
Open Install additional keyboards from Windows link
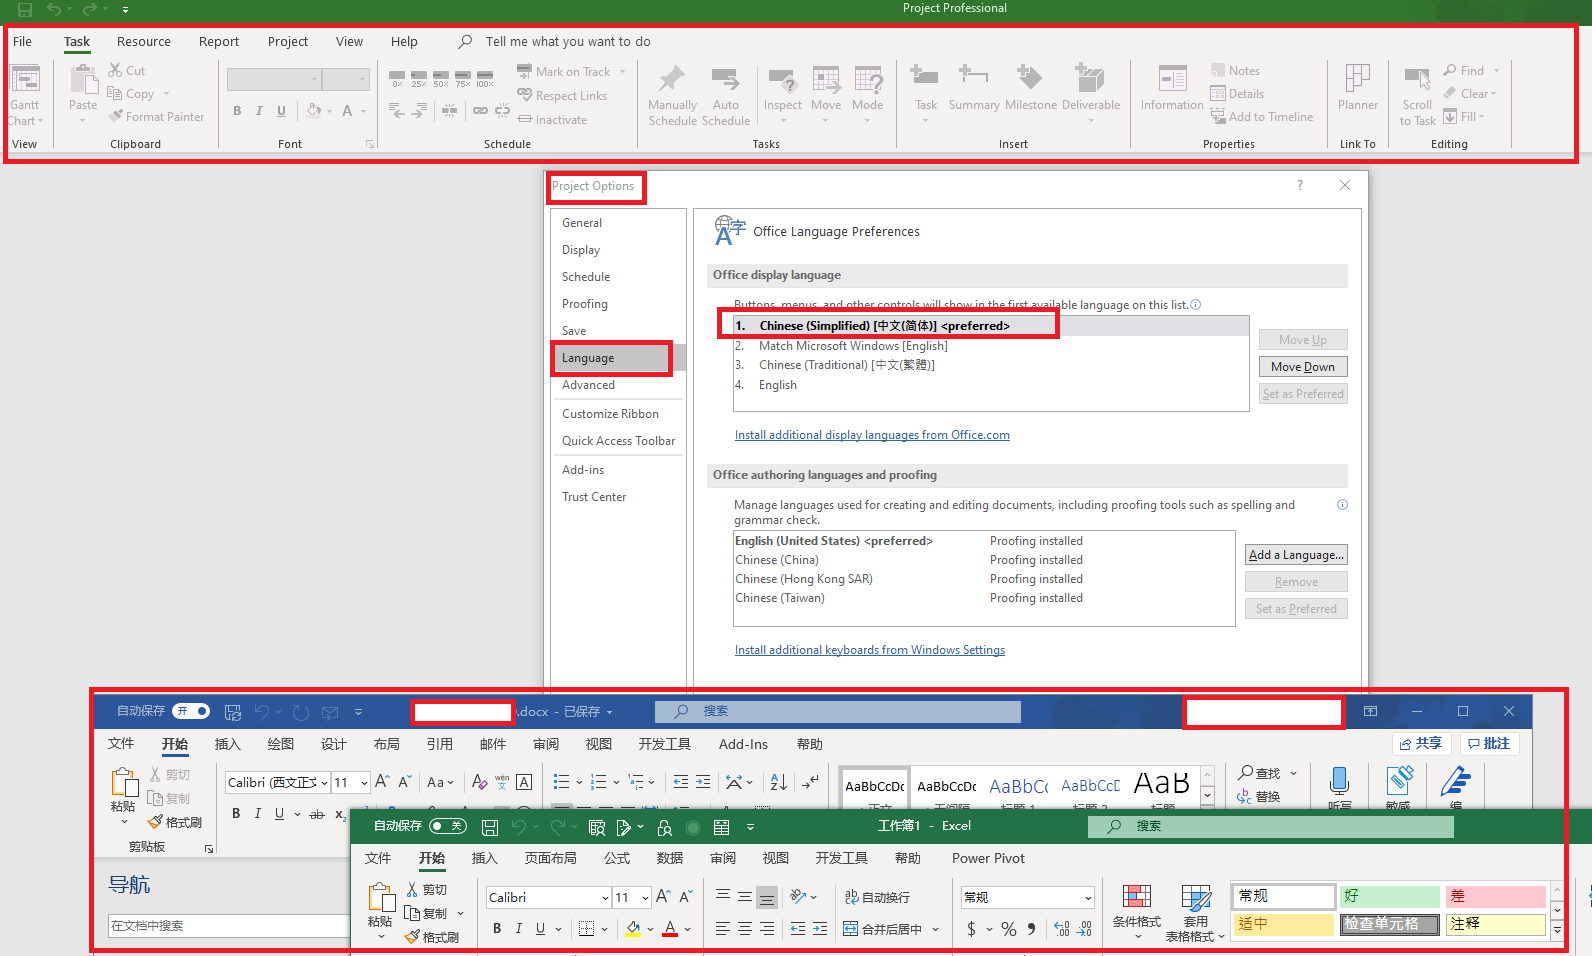[870, 650]
